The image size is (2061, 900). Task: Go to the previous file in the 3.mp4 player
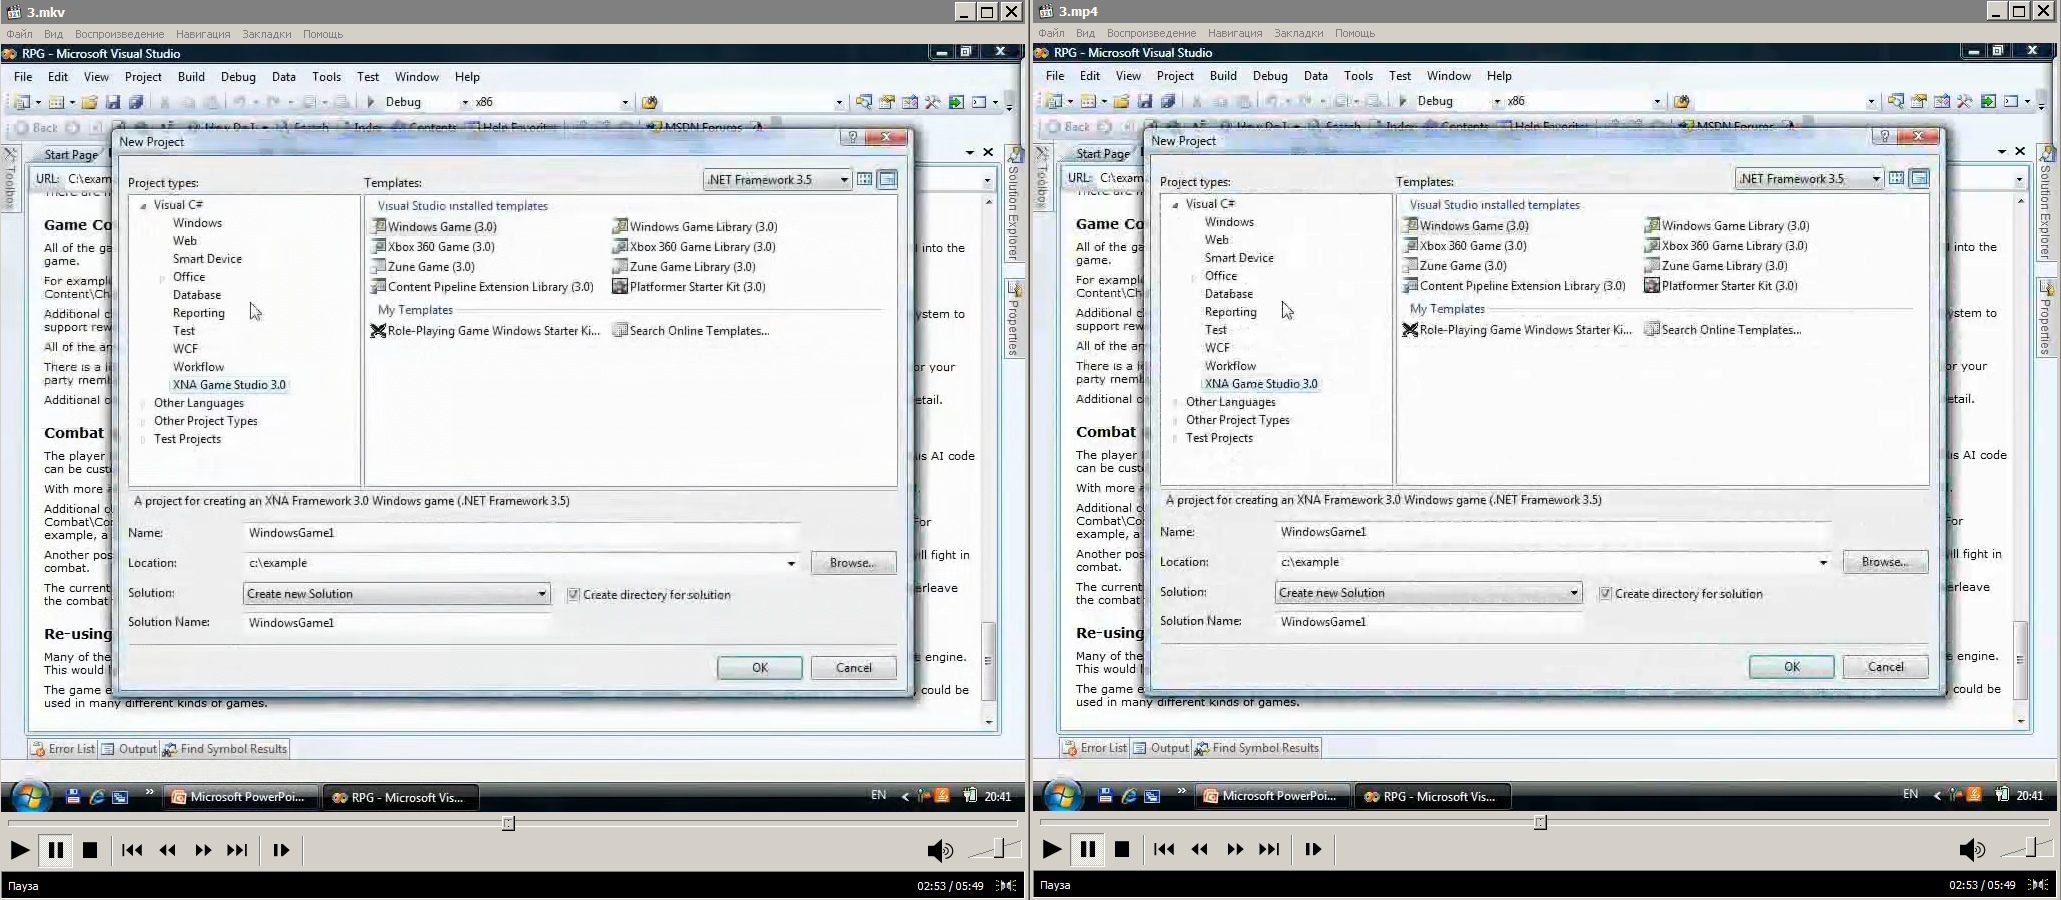[1164, 849]
